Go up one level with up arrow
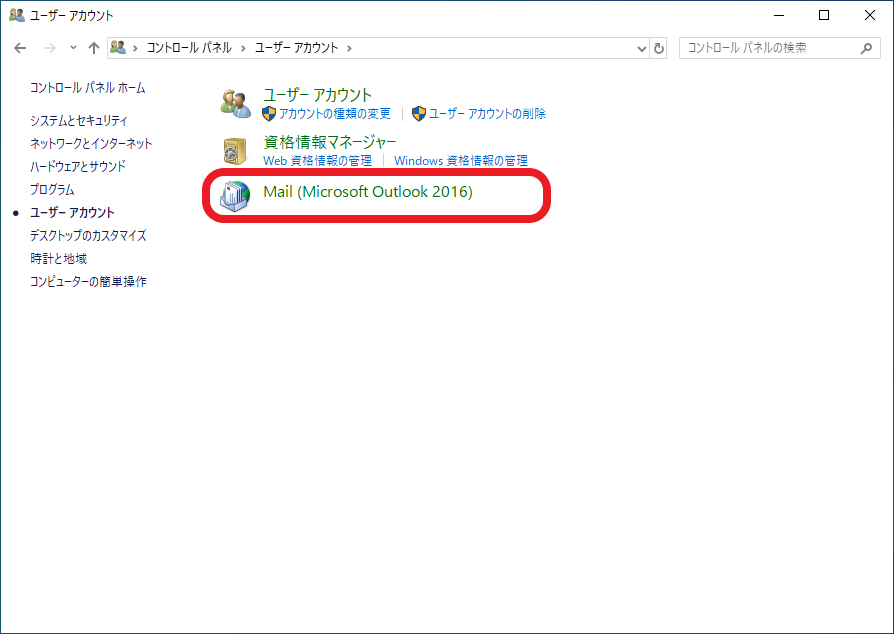The height and width of the screenshot is (634, 894). (94, 48)
